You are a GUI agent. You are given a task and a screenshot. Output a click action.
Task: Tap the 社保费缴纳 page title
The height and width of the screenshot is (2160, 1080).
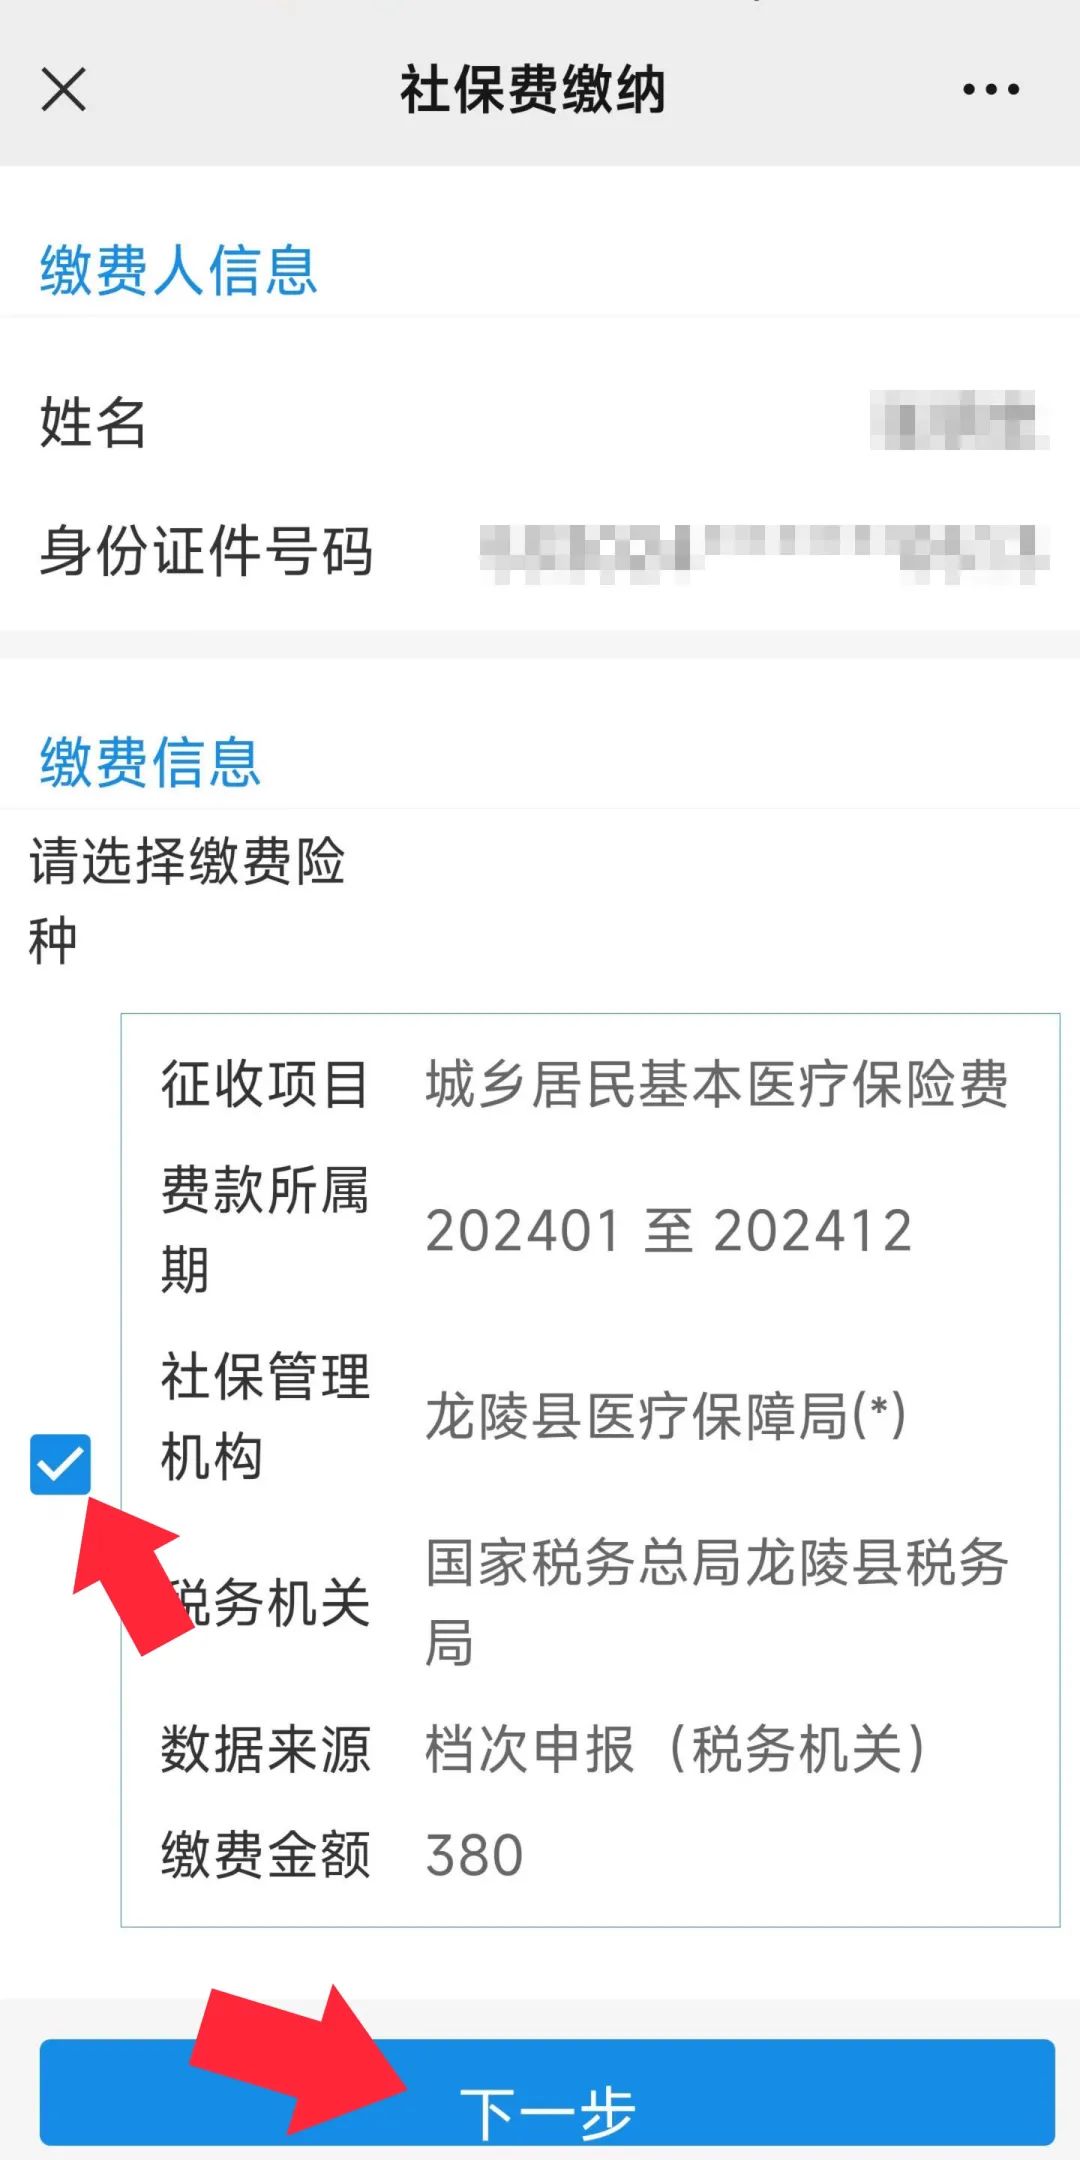tap(533, 89)
